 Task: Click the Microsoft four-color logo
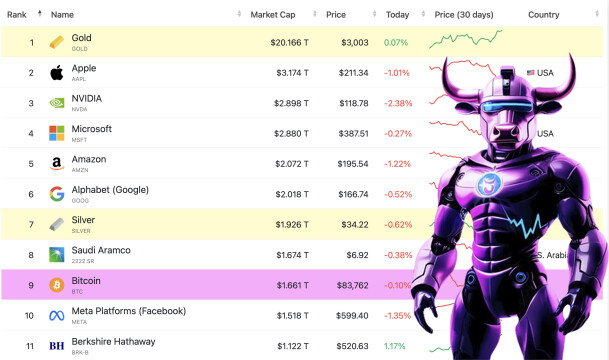point(57,133)
